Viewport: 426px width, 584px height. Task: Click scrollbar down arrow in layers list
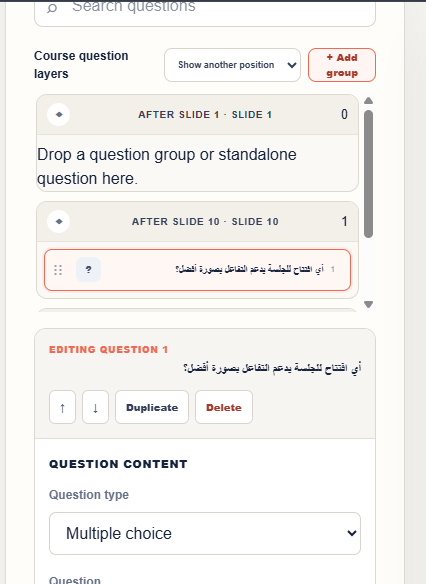pos(368,304)
